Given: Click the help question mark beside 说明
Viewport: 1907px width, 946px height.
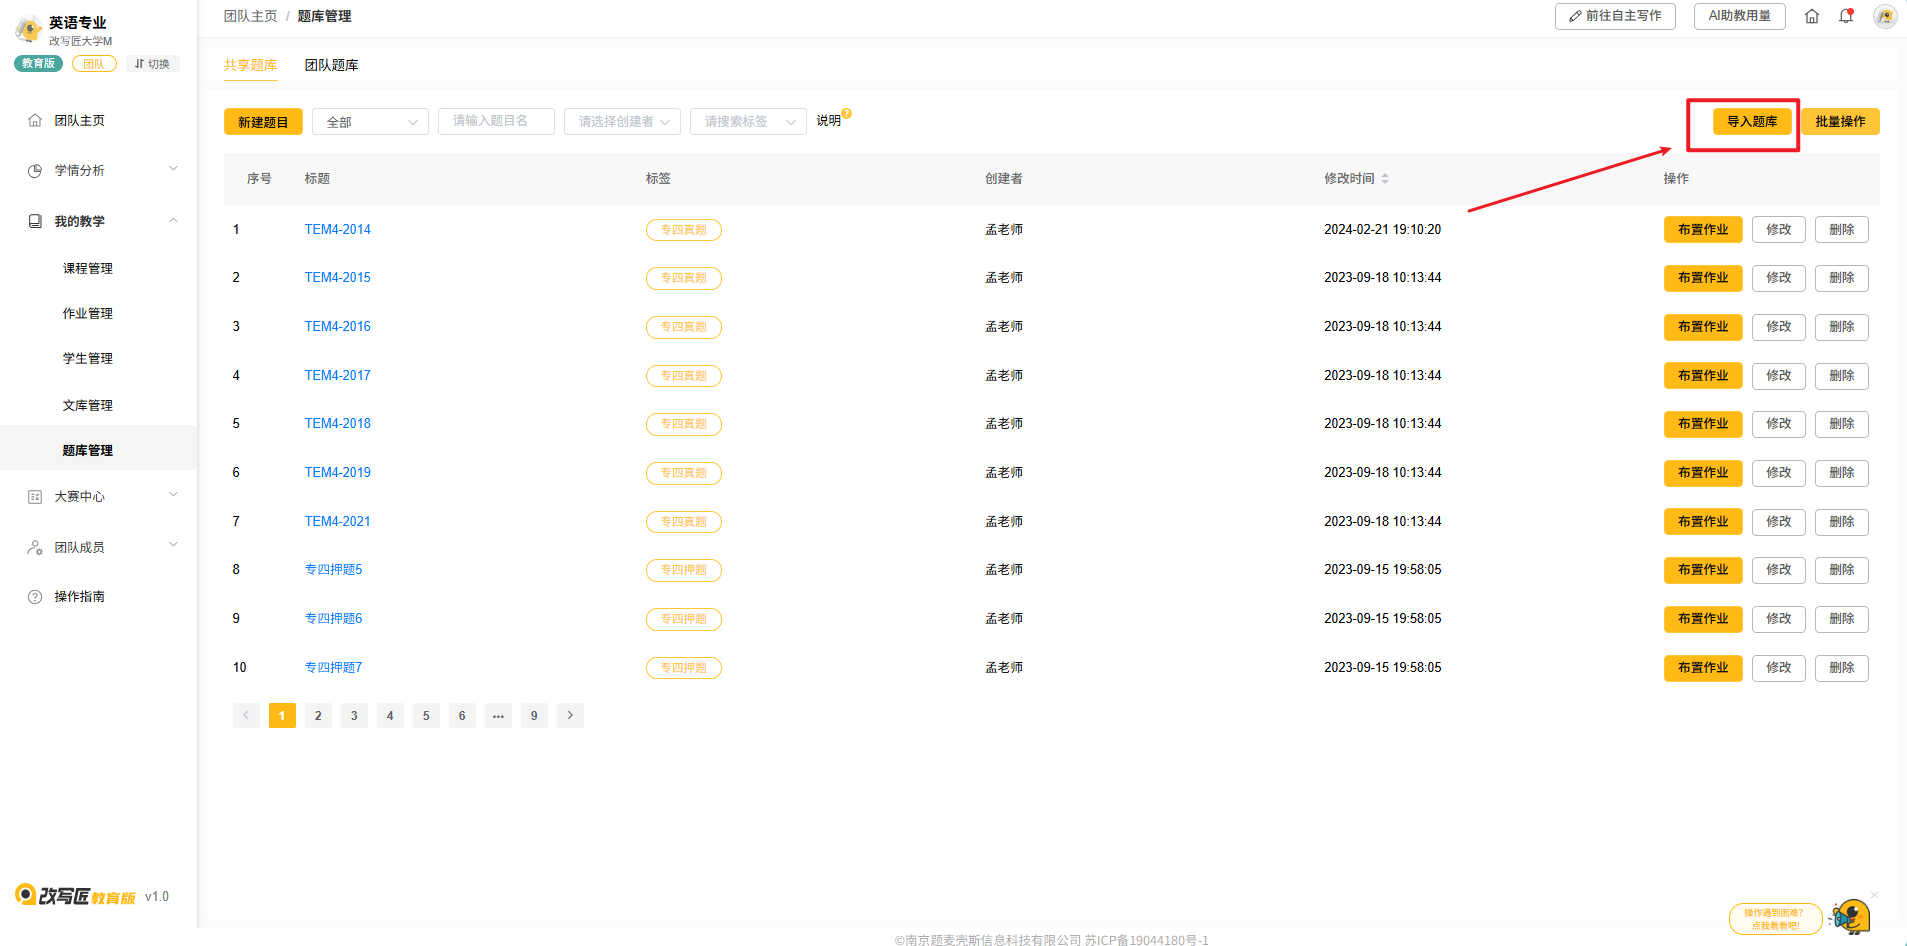Looking at the screenshot, I should pyautogui.click(x=846, y=114).
